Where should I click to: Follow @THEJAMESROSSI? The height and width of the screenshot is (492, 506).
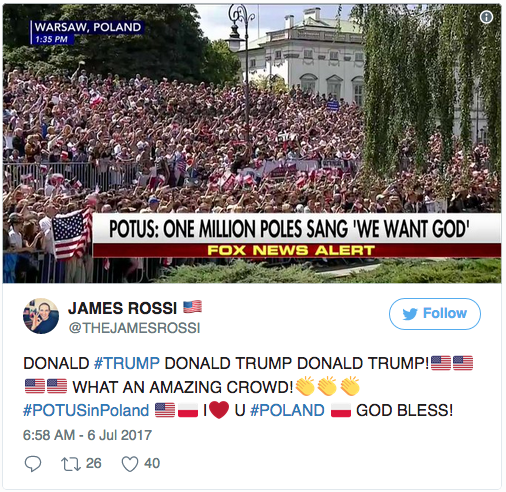click(435, 314)
